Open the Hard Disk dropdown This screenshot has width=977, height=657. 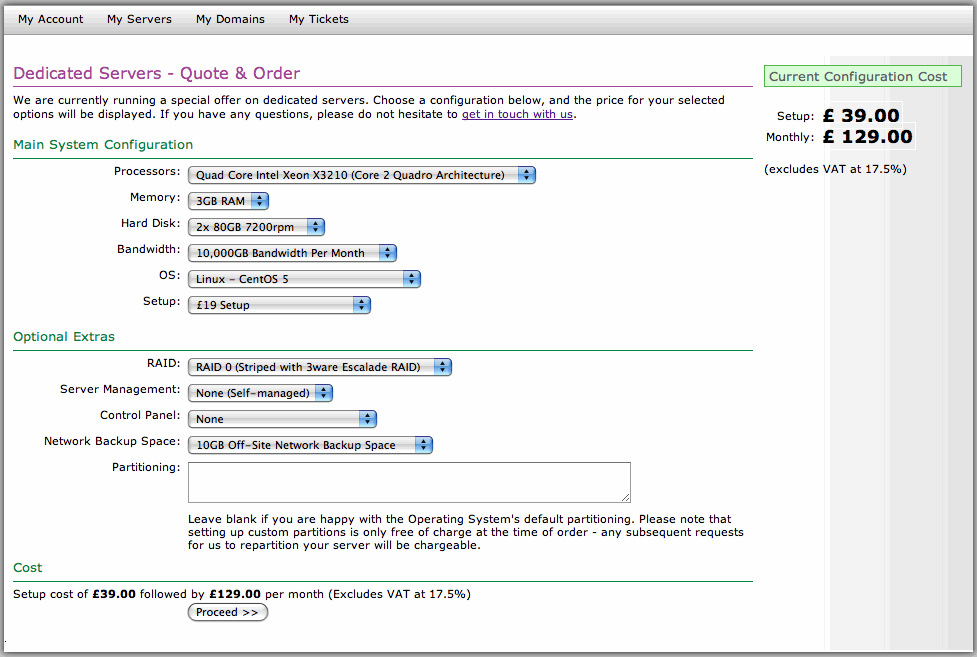[257, 227]
